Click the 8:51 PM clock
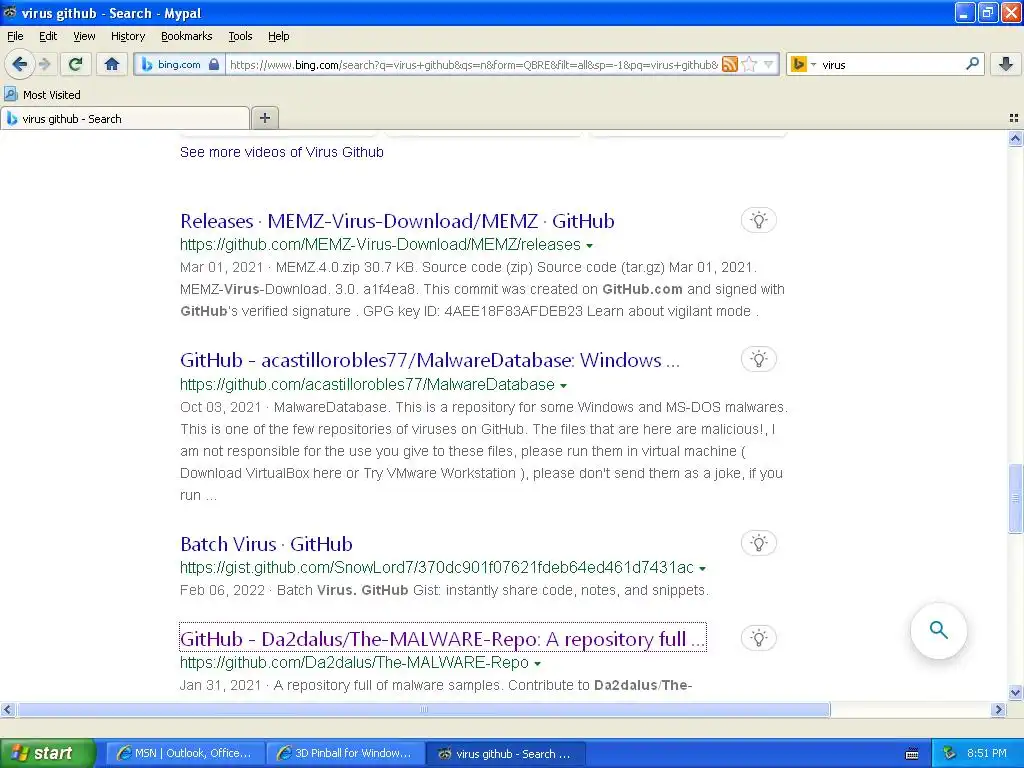The width and height of the screenshot is (1024, 768). point(987,754)
